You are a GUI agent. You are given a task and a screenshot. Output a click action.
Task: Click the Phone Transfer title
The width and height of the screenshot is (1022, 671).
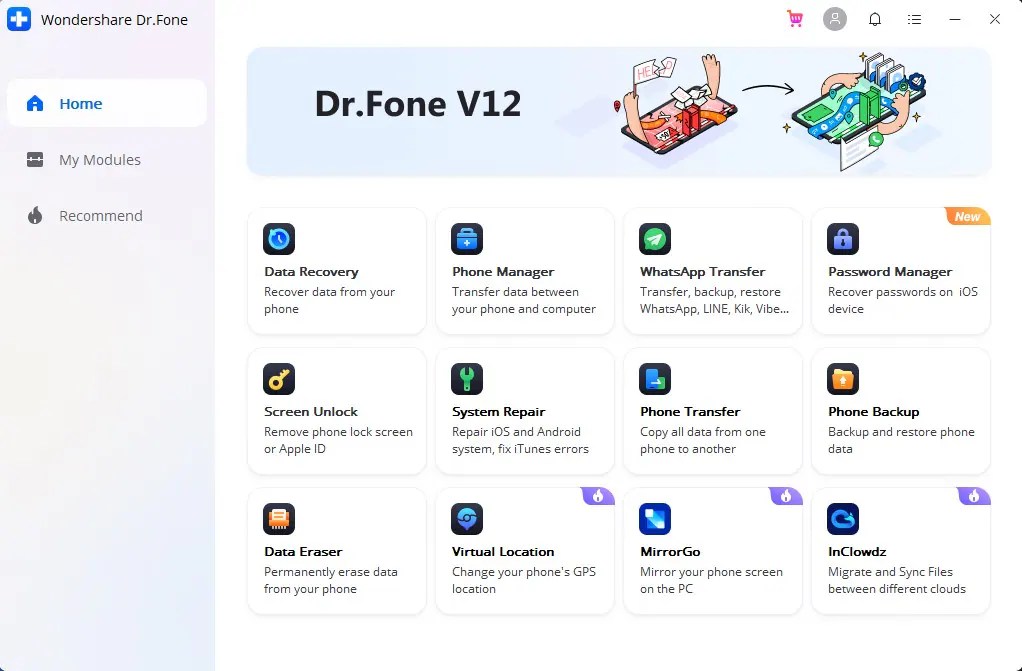click(x=690, y=412)
